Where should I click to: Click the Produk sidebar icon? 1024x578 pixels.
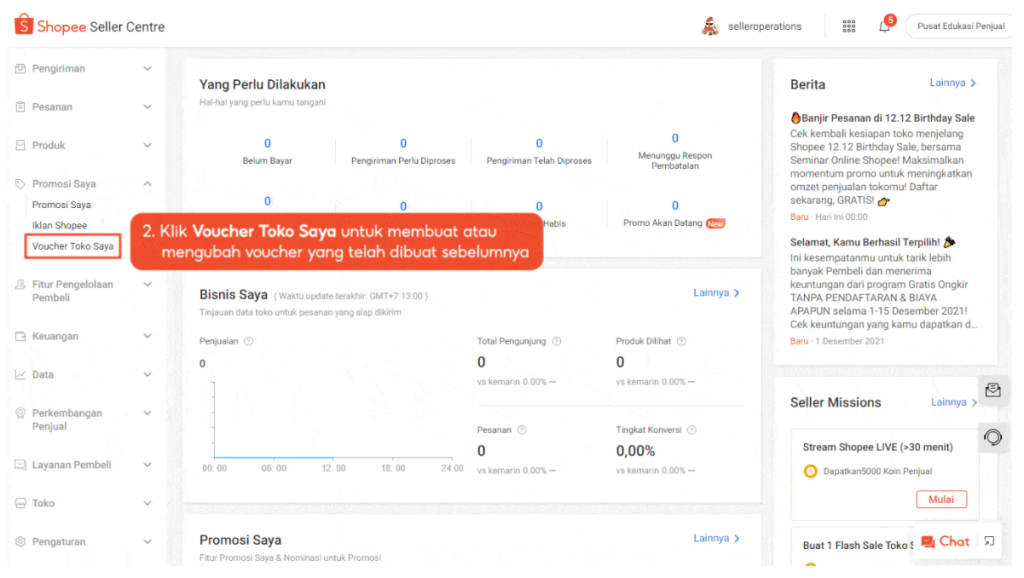[20, 146]
